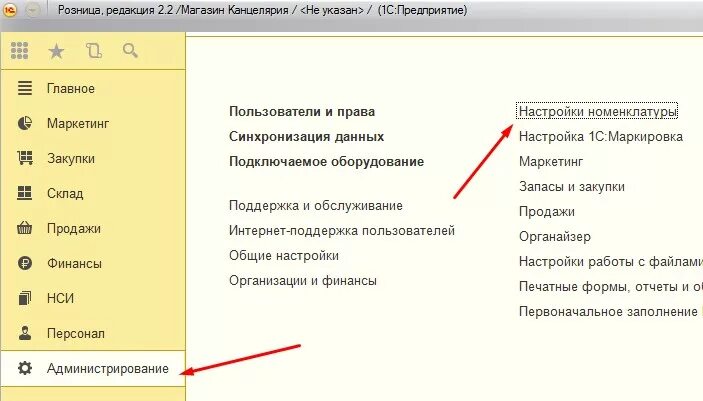Click the Маркетинг pie chart icon
703x401 pixels.
[x=25, y=123]
